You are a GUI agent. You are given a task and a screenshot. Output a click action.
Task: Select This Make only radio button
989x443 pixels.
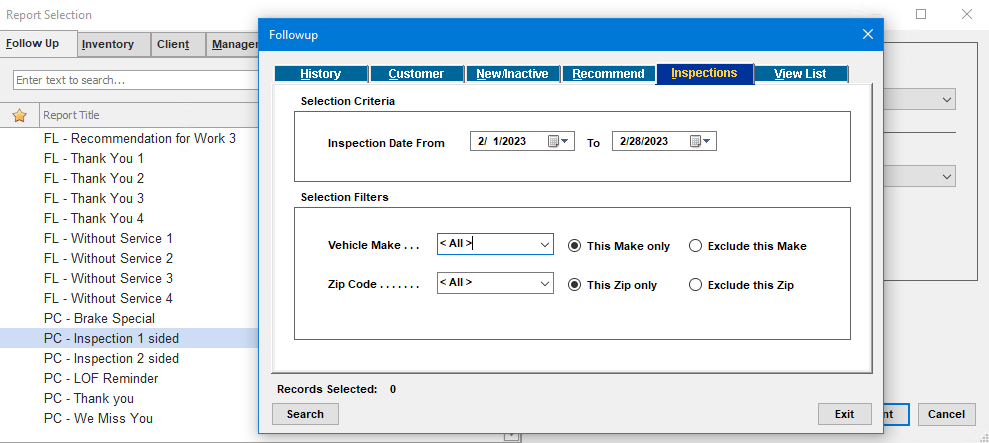[574, 246]
